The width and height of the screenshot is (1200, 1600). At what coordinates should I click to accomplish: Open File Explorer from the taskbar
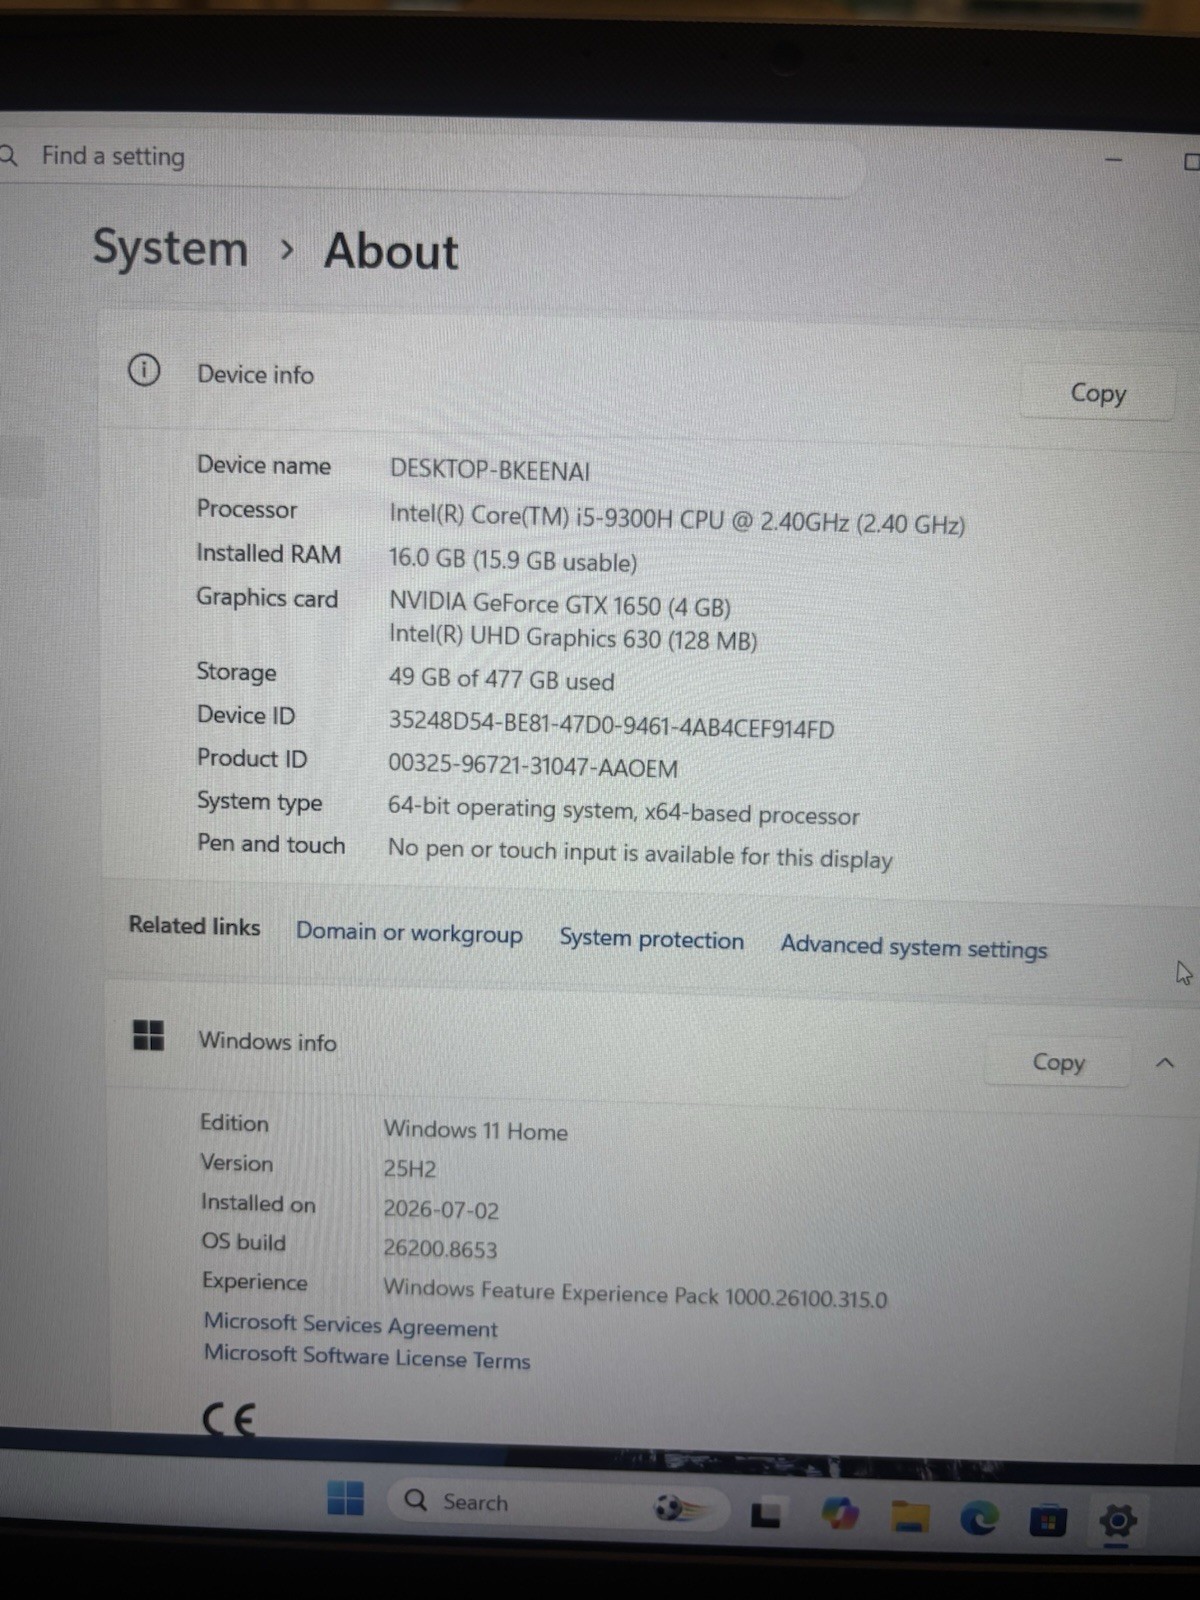911,1517
